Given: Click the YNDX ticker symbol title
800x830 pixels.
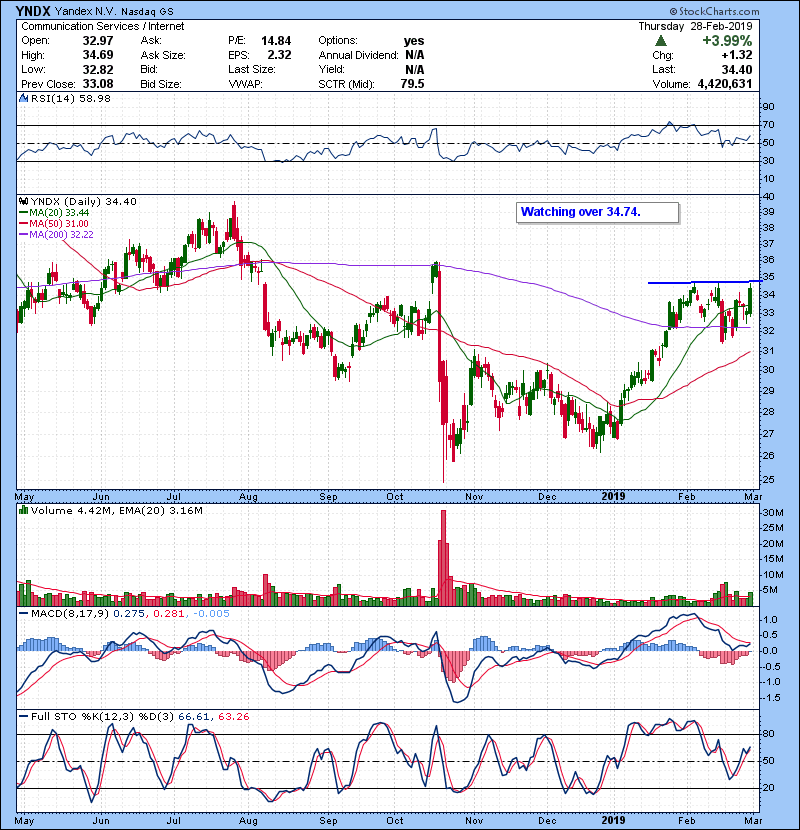Looking at the screenshot, I should coord(32,11).
